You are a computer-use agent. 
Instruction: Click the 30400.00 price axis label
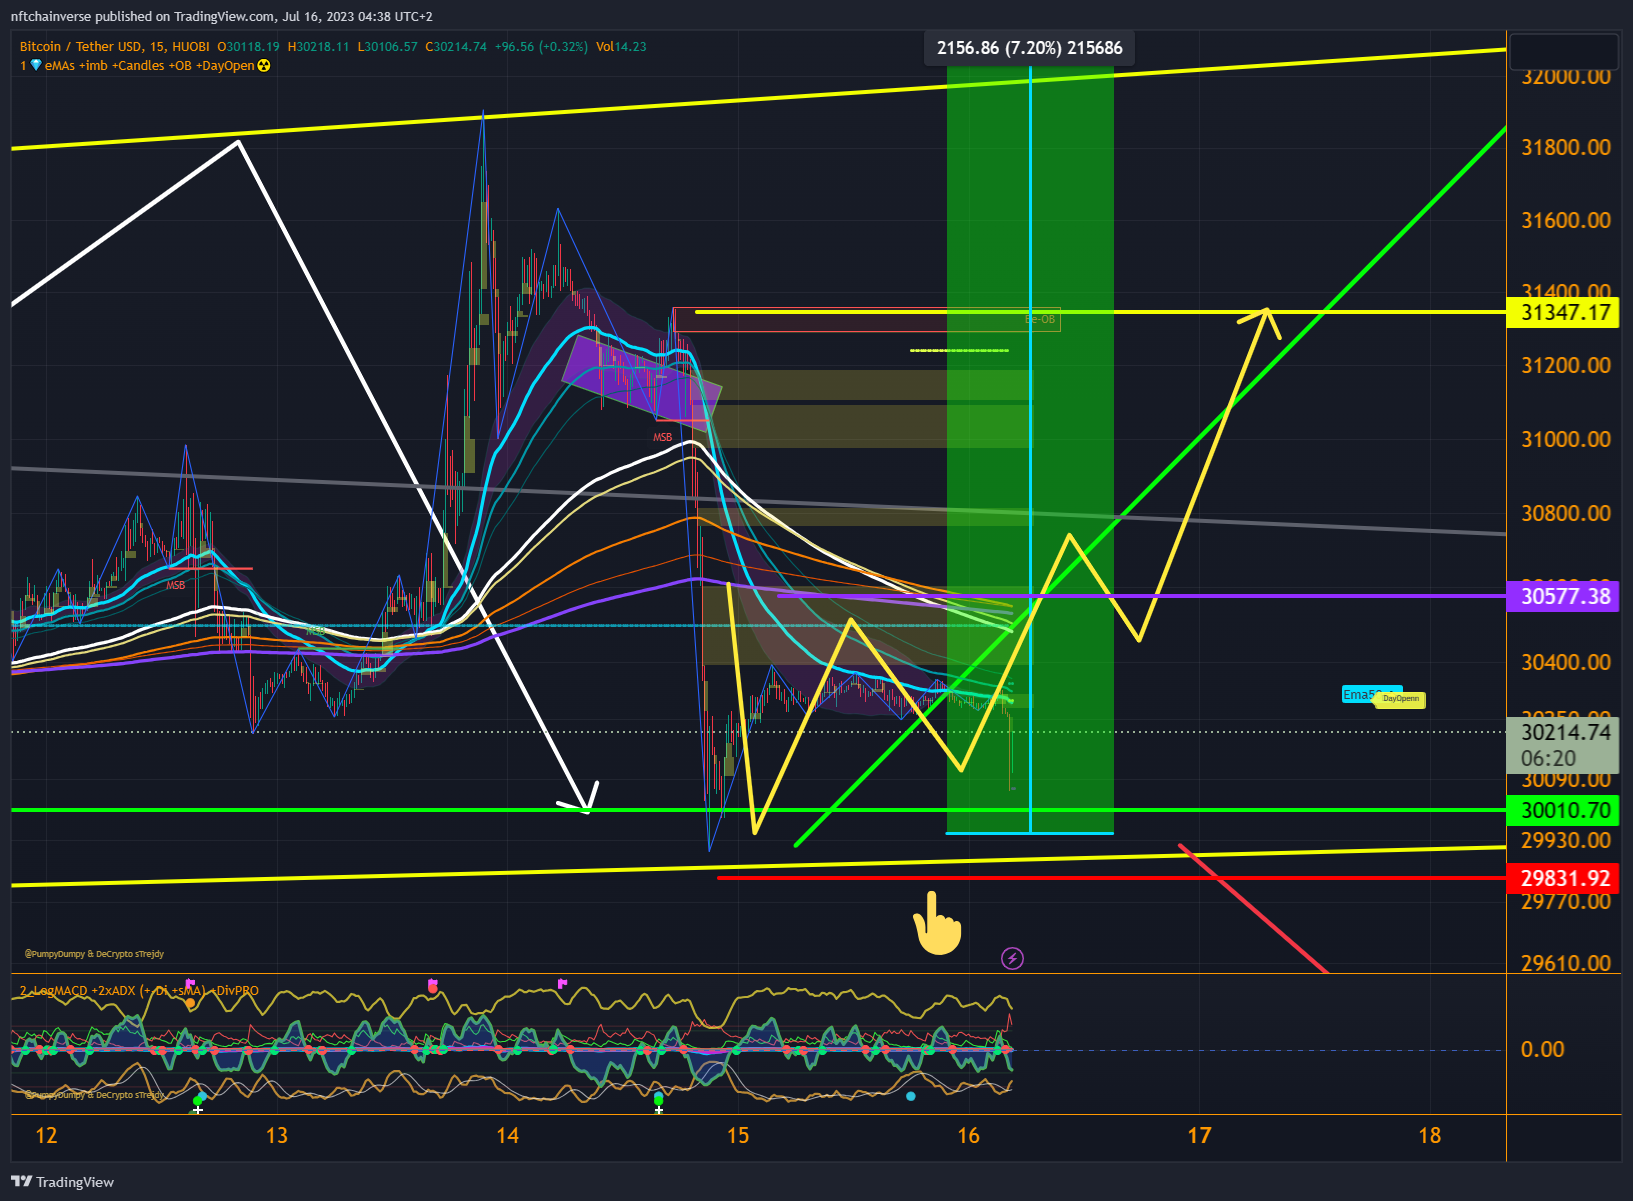pos(1566,663)
